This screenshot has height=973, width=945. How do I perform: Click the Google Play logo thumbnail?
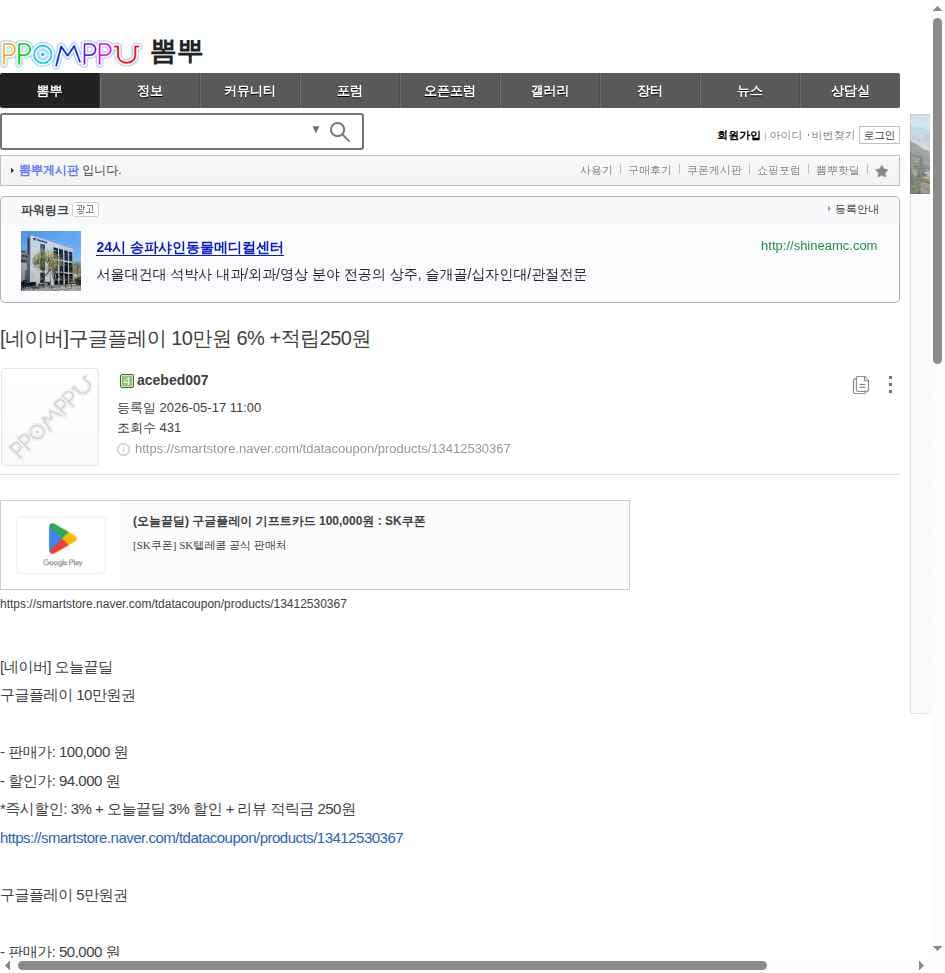[x=61, y=545]
